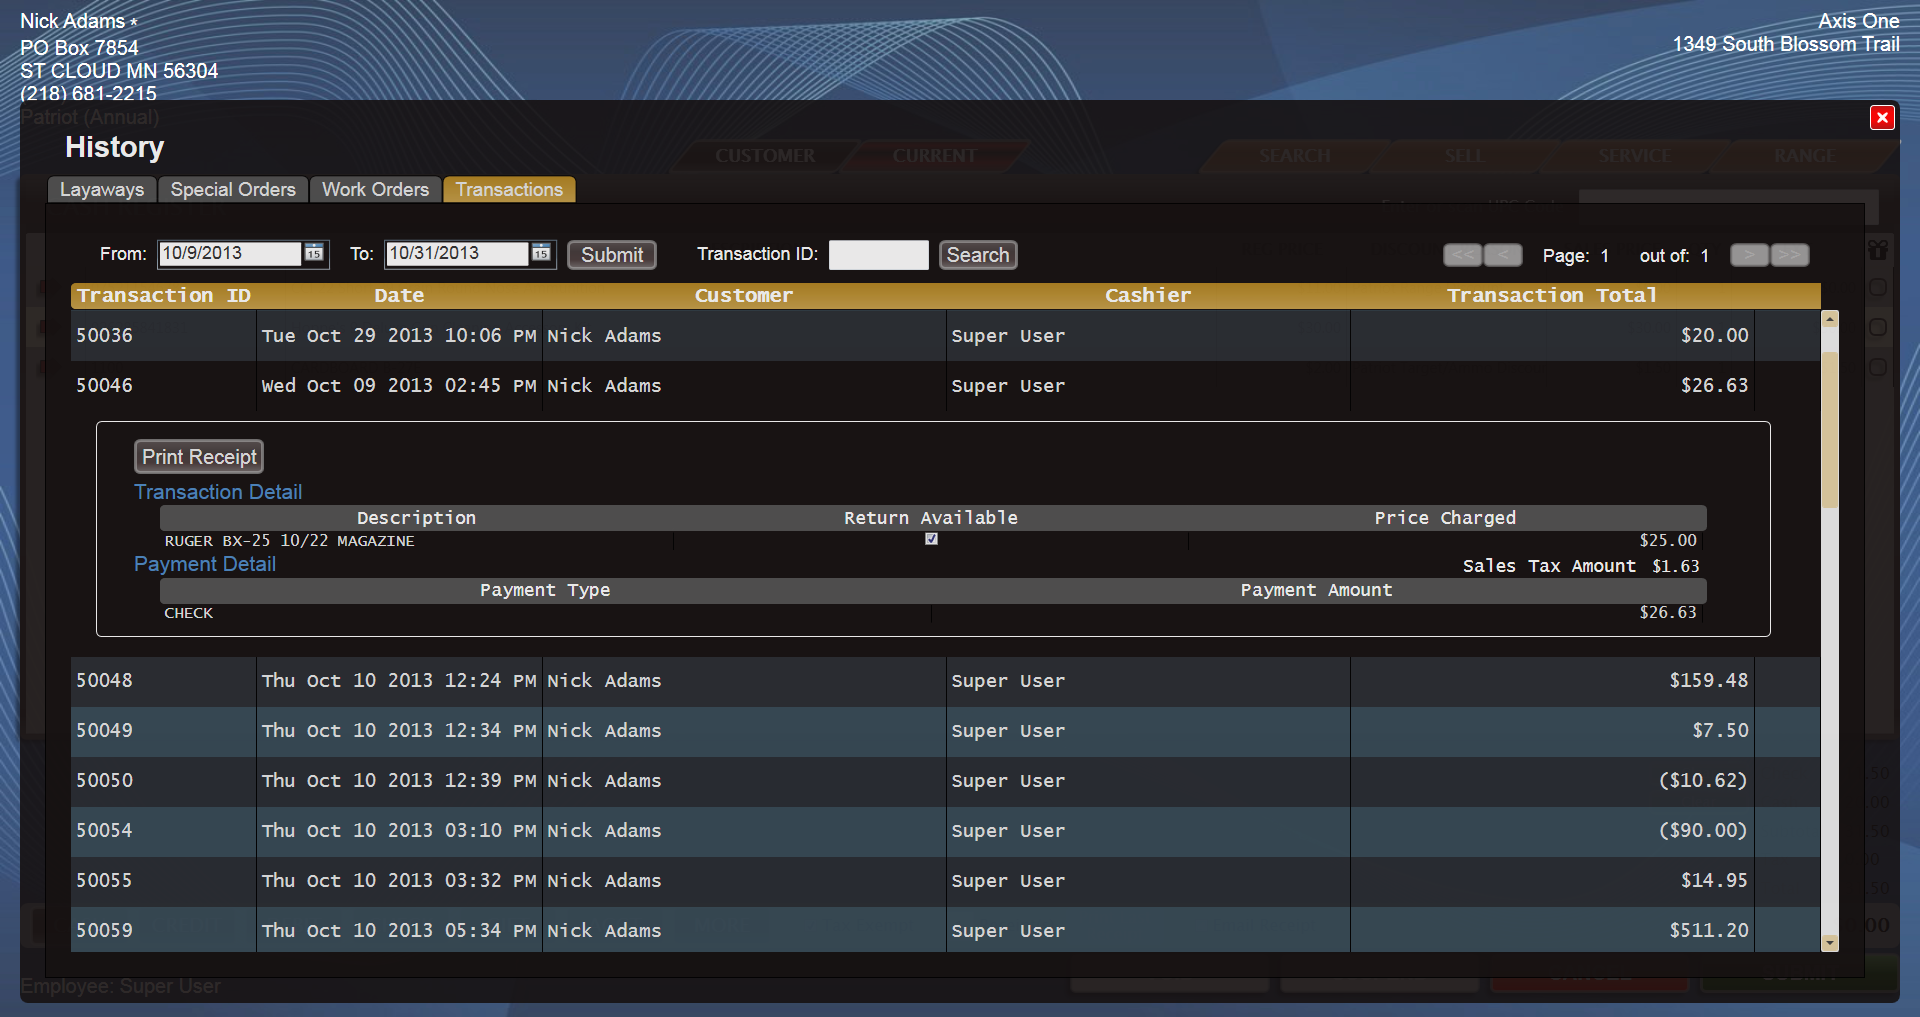Screen dimensions: 1920x1017
Task: Expand transaction 50054 row
Action: pos(945,831)
